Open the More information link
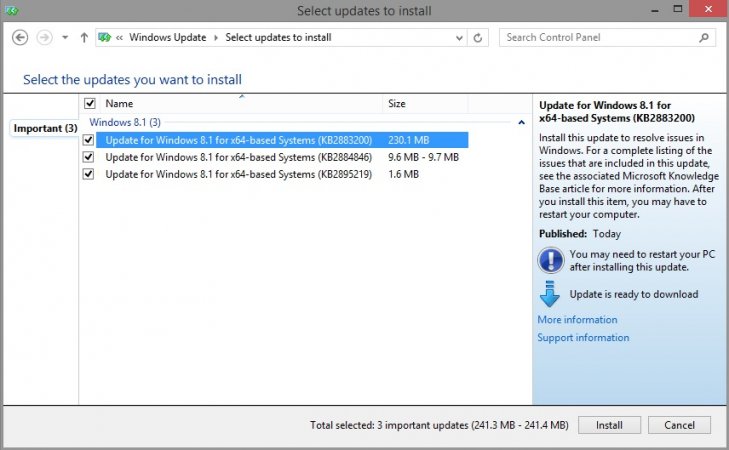The width and height of the screenshot is (729, 450). point(577,319)
